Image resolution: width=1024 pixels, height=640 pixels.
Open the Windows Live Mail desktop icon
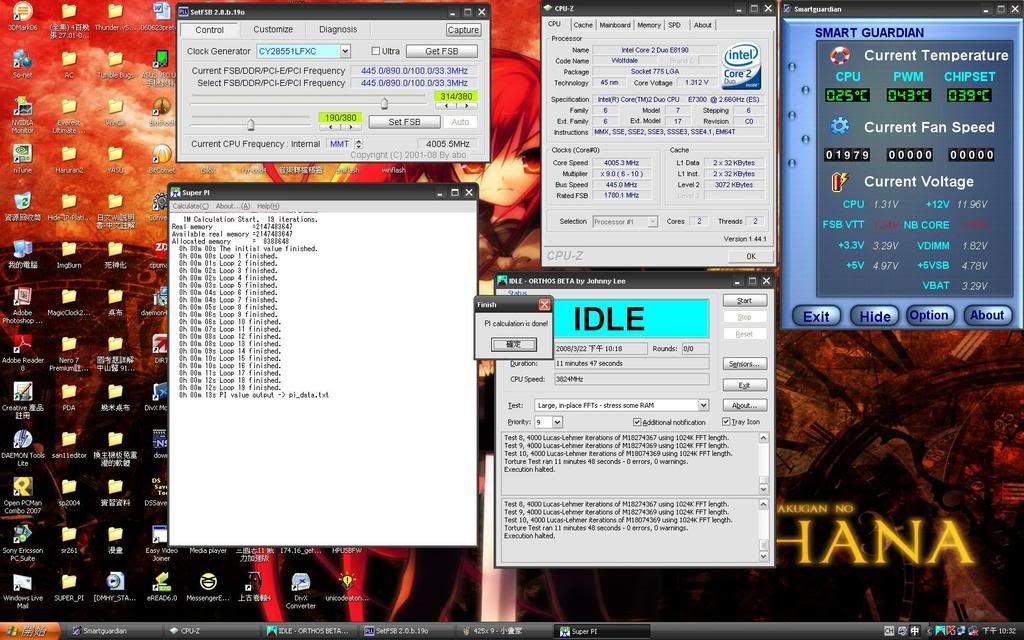pyautogui.click(x=22, y=581)
